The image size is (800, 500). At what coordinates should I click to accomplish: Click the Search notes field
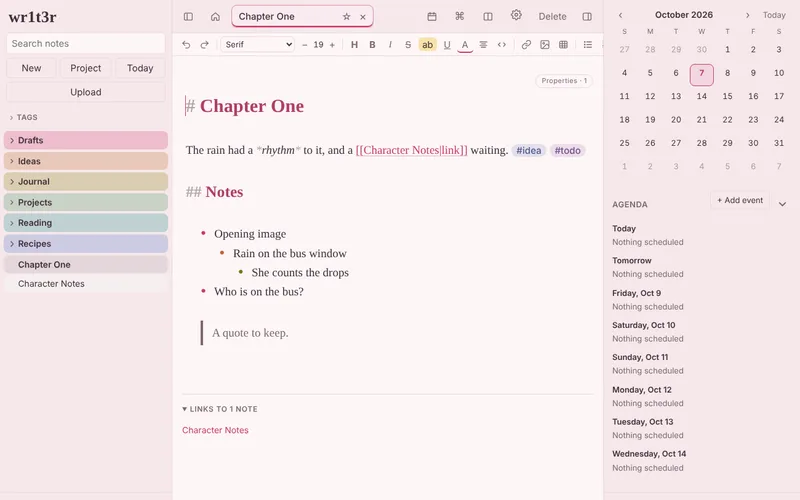pyautogui.click(x=86, y=43)
